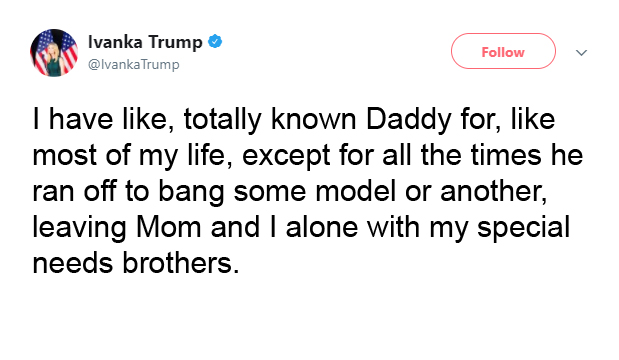Click the word "Daddy" in the tweet
The height and width of the screenshot is (360, 619).
[409, 120]
